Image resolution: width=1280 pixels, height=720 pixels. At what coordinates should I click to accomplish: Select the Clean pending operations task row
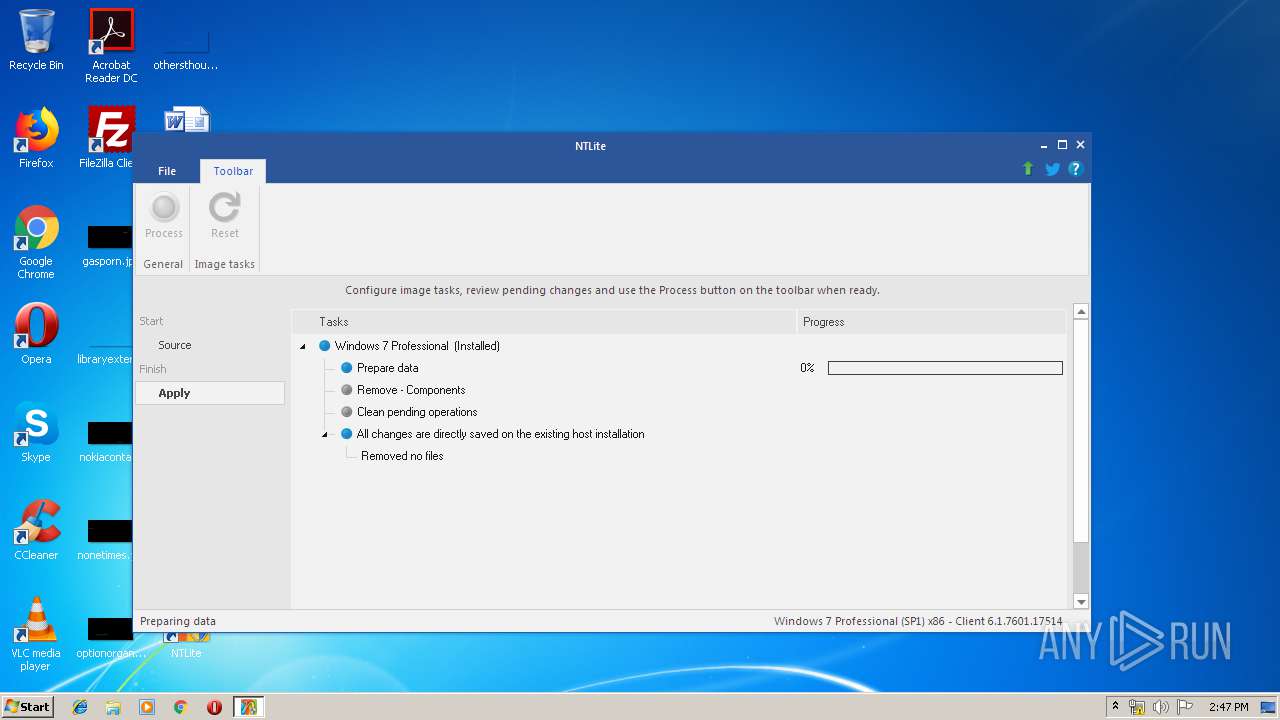[417, 412]
